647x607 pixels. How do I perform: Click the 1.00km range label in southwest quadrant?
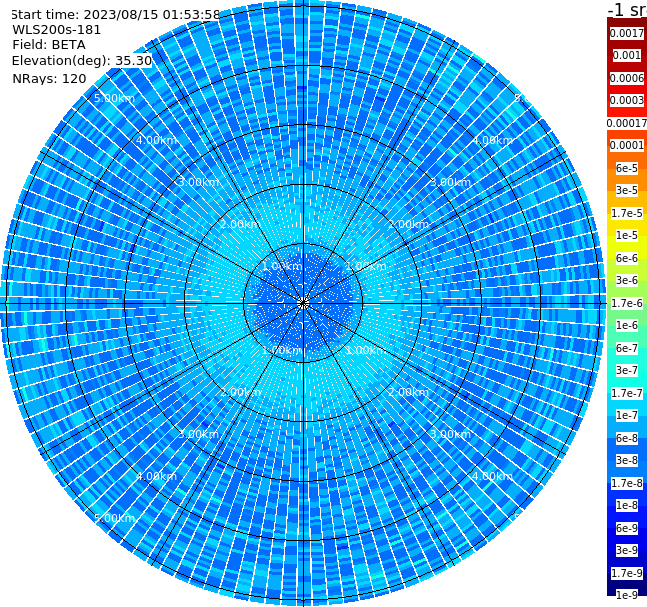[x=282, y=350]
